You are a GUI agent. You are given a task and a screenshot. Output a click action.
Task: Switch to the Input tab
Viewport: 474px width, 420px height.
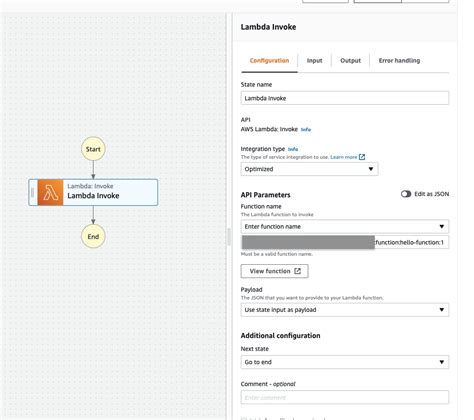[314, 61]
